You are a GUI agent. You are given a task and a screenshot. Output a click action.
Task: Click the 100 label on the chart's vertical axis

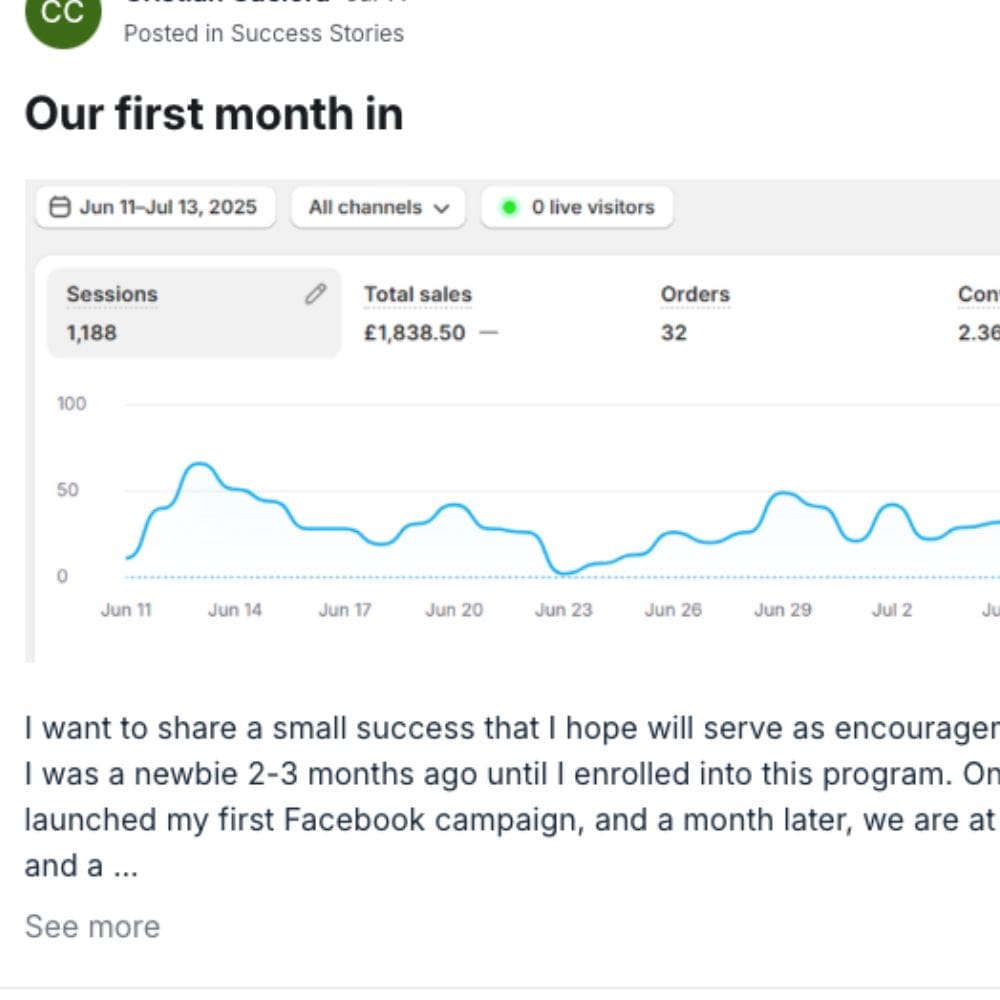point(72,404)
